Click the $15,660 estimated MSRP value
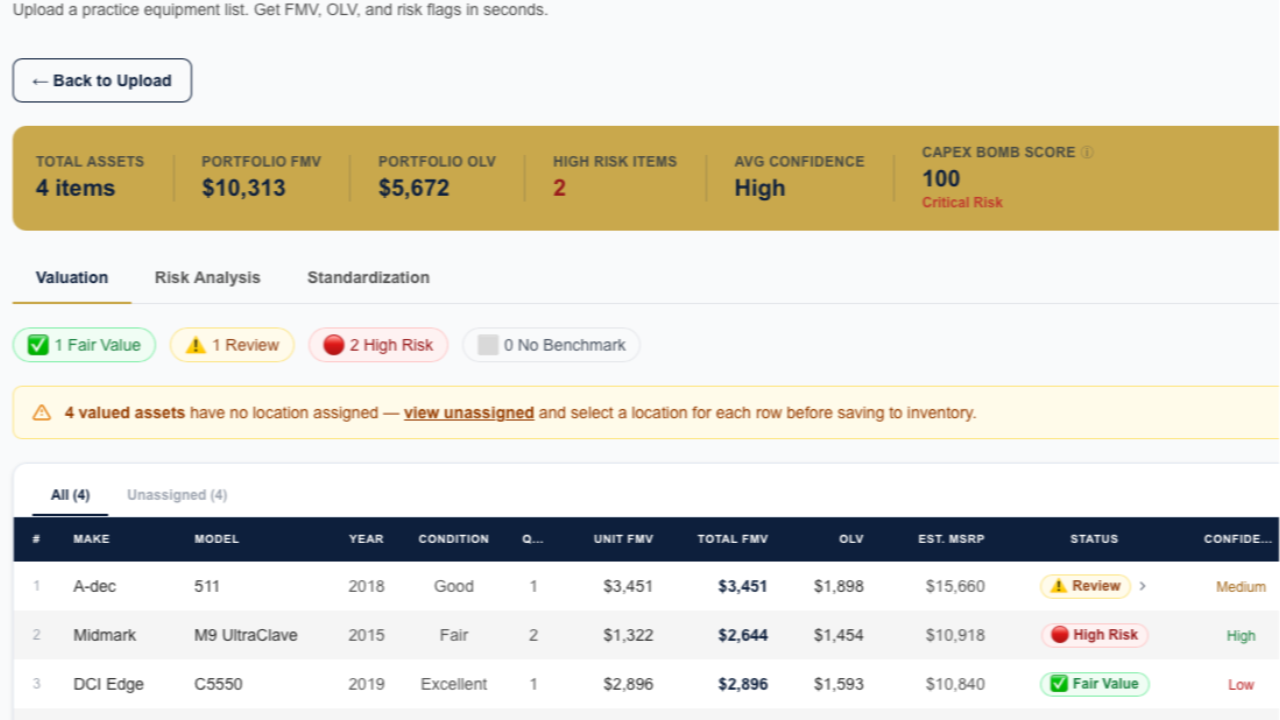 tap(956, 586)
